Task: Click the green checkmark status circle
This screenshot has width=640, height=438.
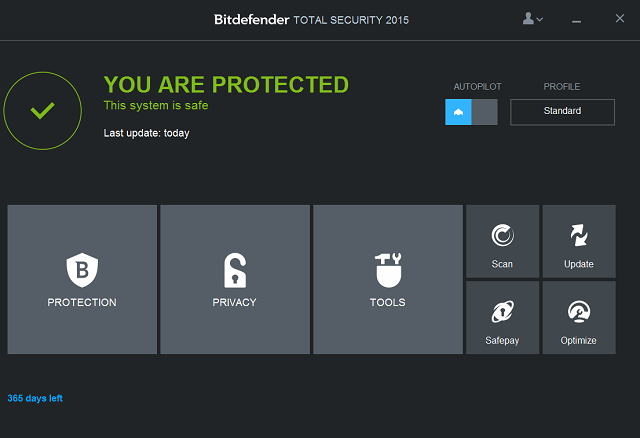Action: (42, 111)
